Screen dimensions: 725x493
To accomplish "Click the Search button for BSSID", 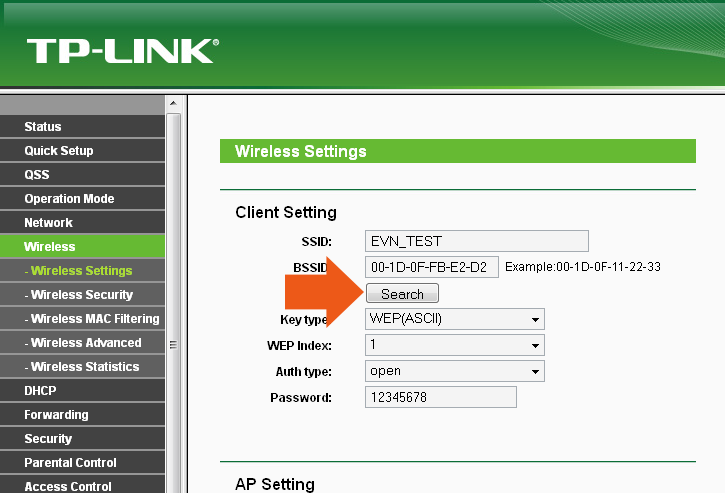I will 402,294.
